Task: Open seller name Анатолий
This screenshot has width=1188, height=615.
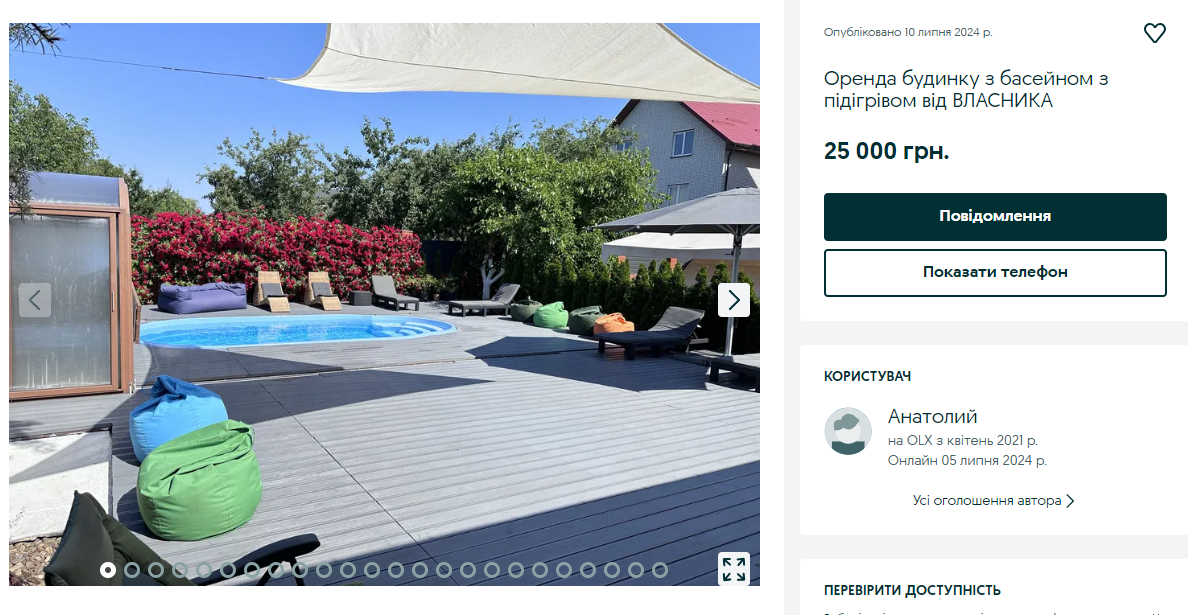Action: 932,417
